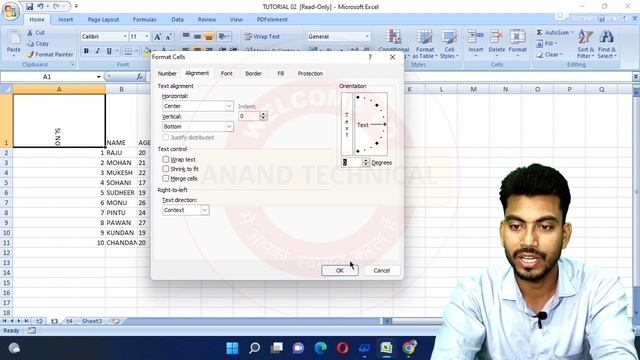Enable the Wrap text checkbox

[x=165, y=159]
